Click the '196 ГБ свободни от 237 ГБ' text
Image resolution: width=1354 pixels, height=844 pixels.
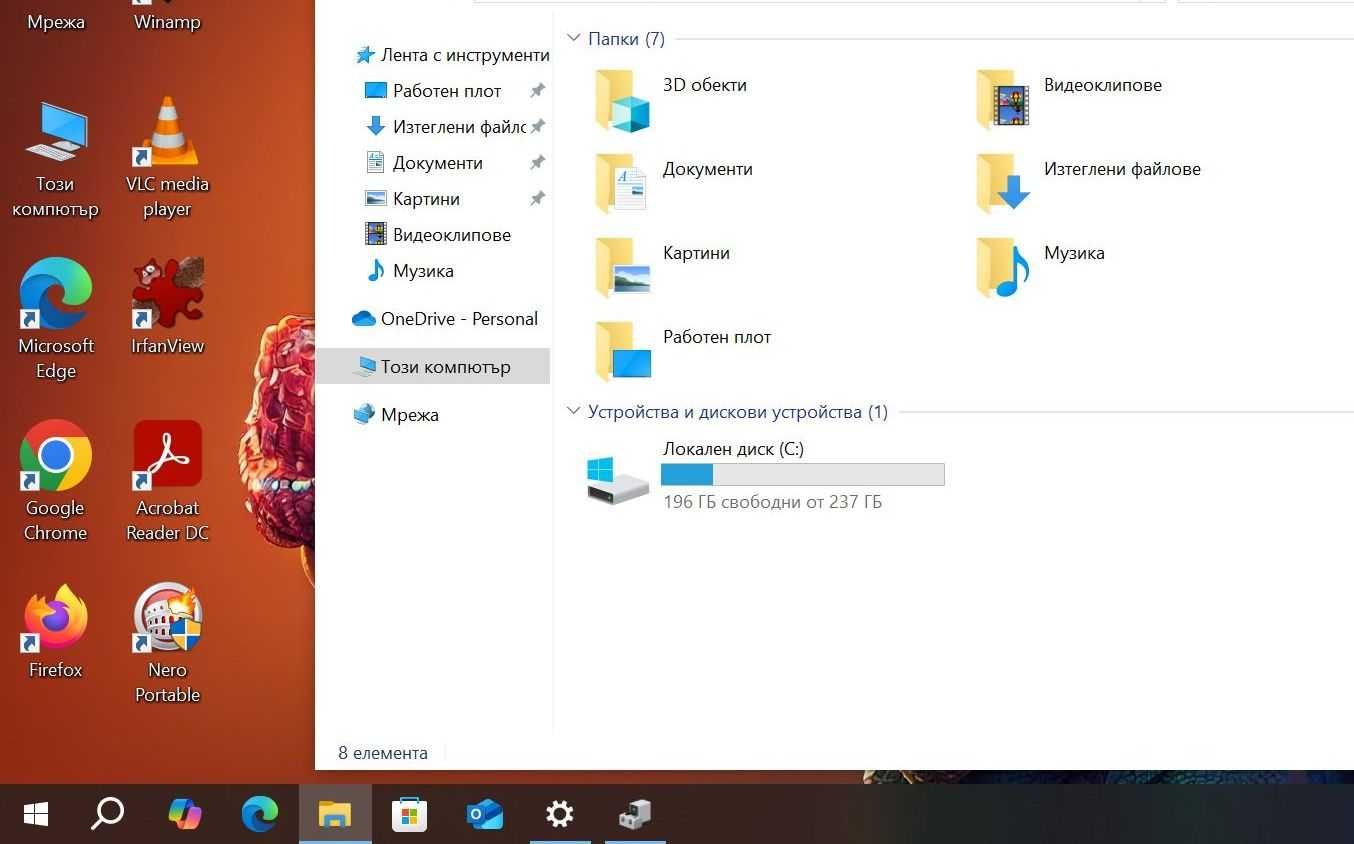pyautogui.click(x=772, y=502)
